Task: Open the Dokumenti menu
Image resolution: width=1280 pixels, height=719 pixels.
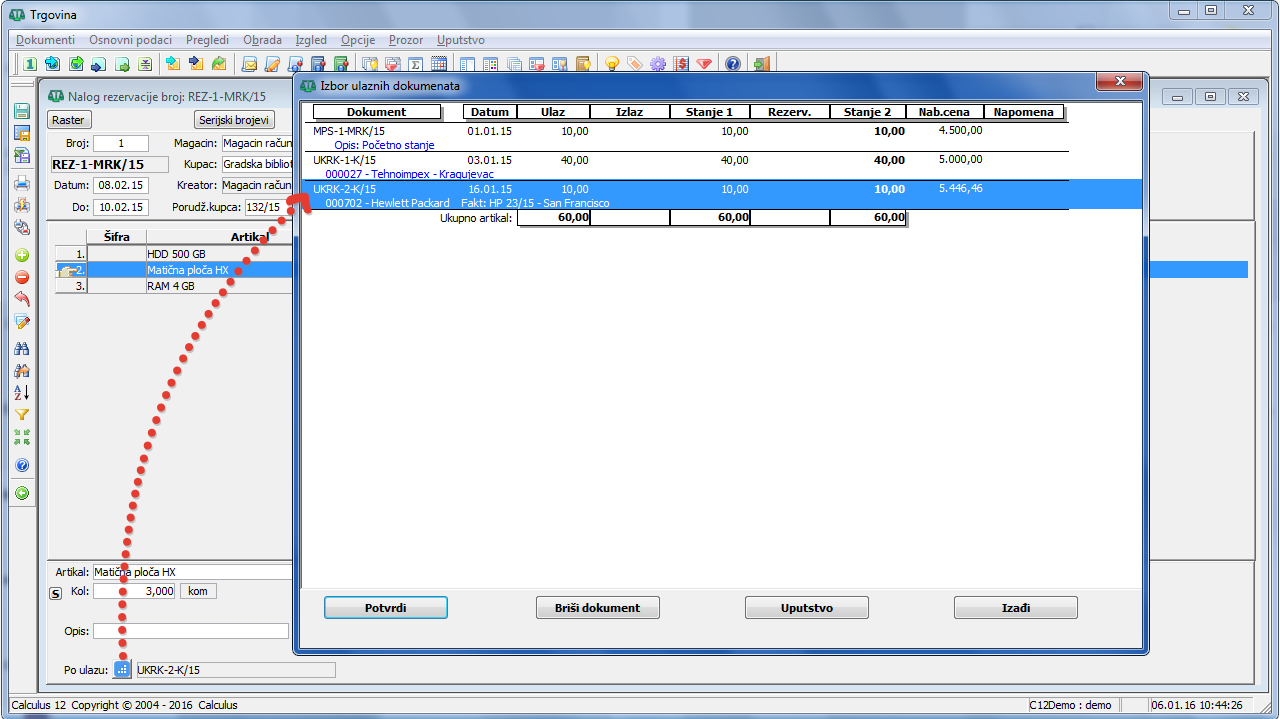Action: (x=45, y=40)
